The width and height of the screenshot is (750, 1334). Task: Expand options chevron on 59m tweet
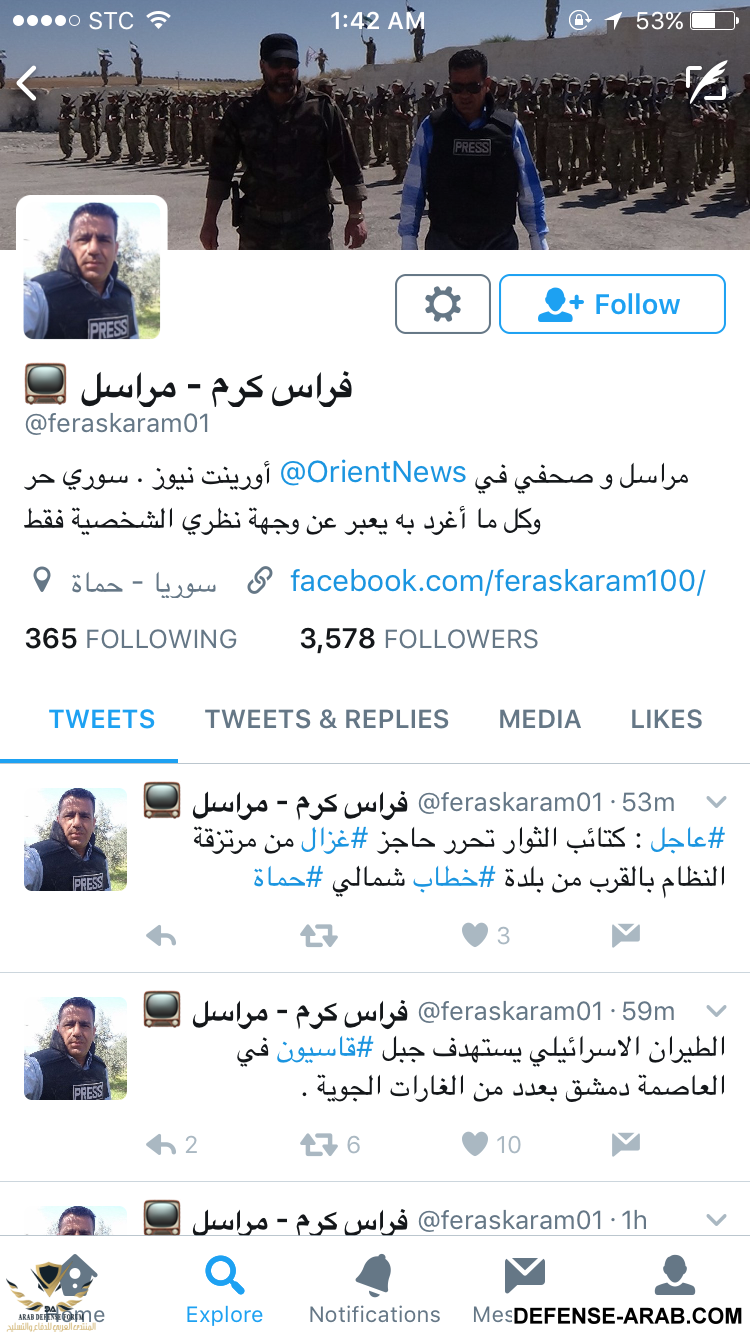pos(716,1010)
